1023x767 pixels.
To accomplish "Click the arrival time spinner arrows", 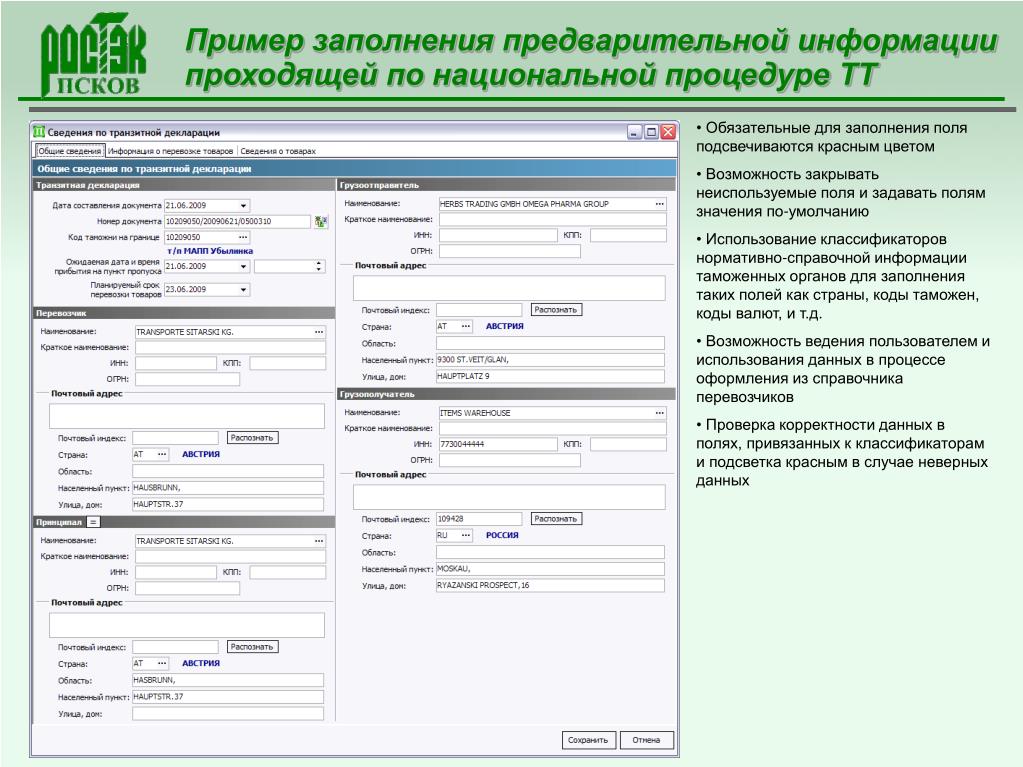I will click(318, 266).
